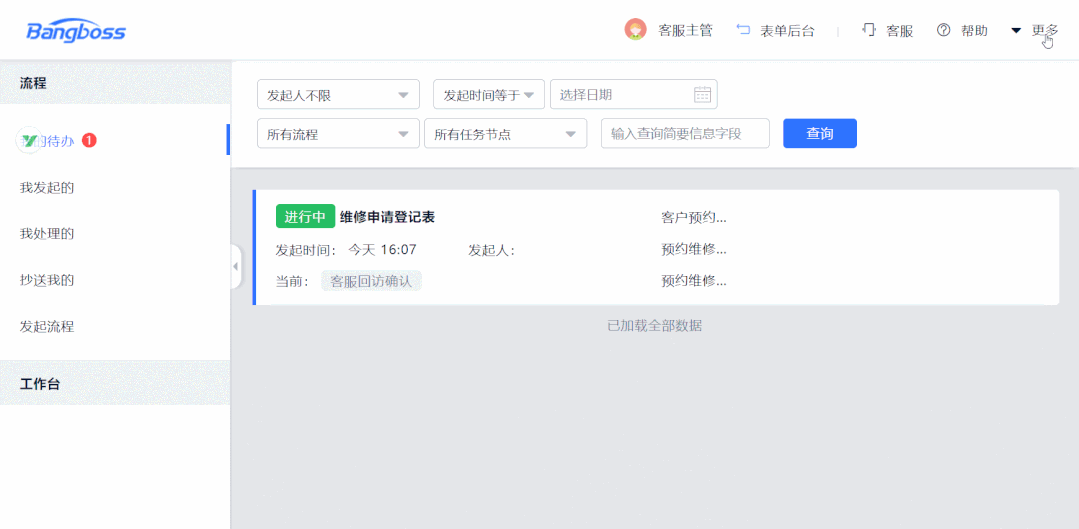This screenshot has width=1079, height=529.
Task: Click the 输入查询简要信息字段 search field
Action: click(685, 134)
